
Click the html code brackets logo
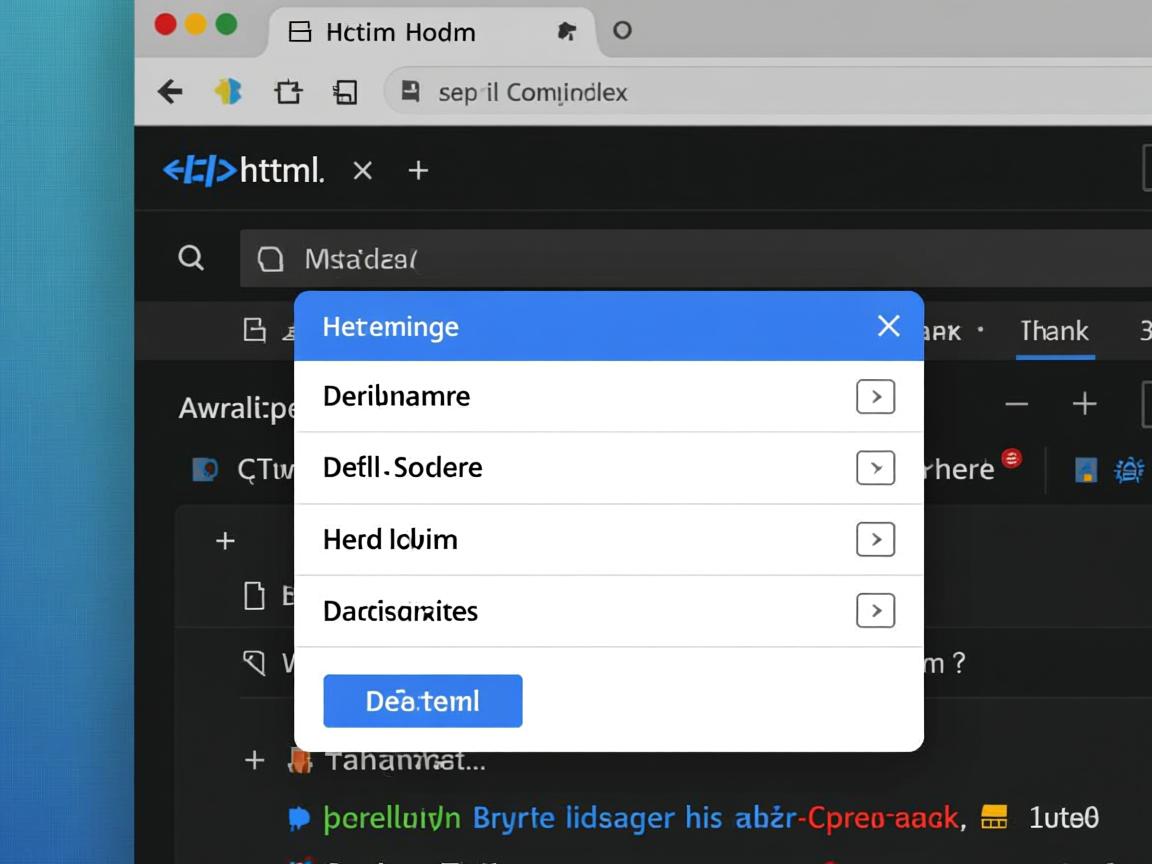(x=199, y=171)
